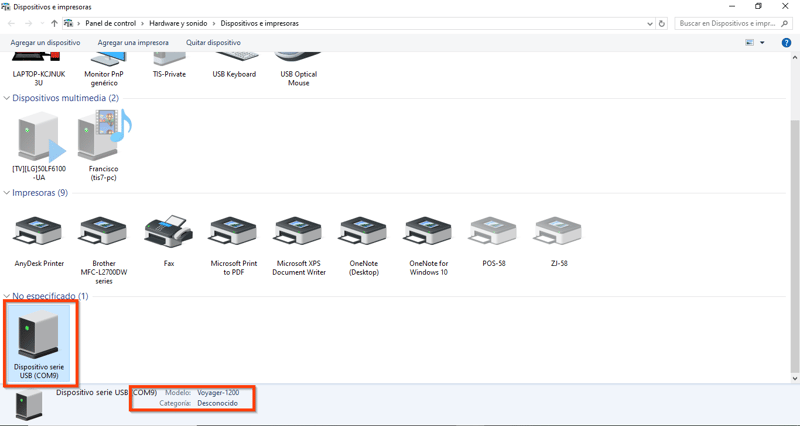Go up one folder level arrow

point(54,23)
